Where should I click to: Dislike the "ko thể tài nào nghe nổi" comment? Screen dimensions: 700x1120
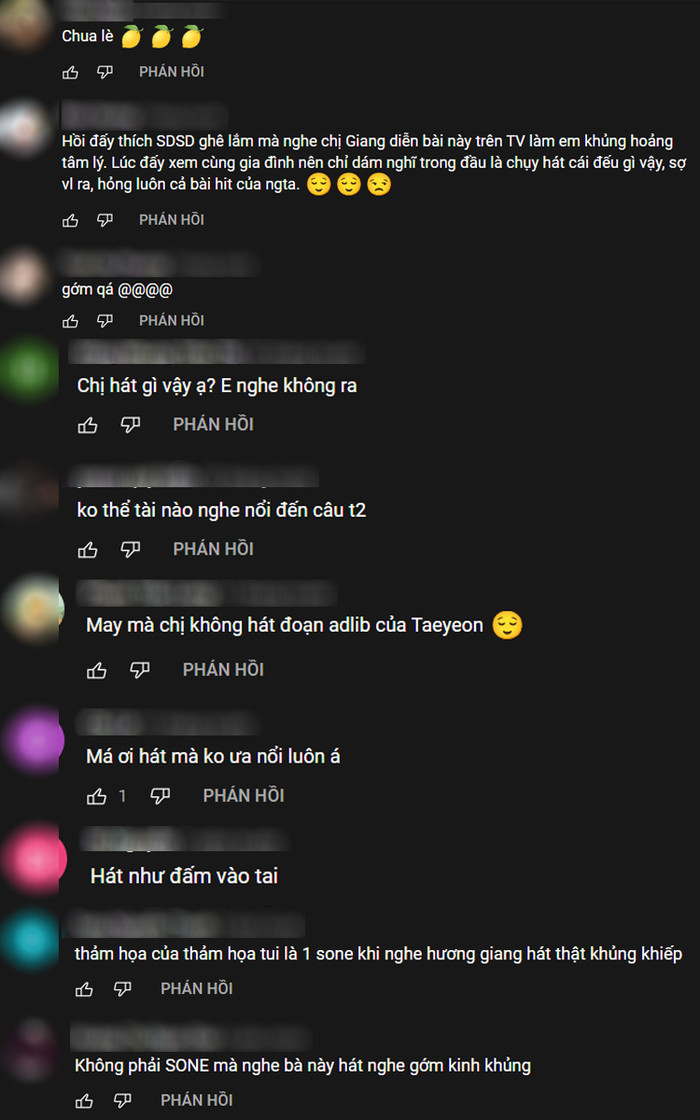point(130,549)
